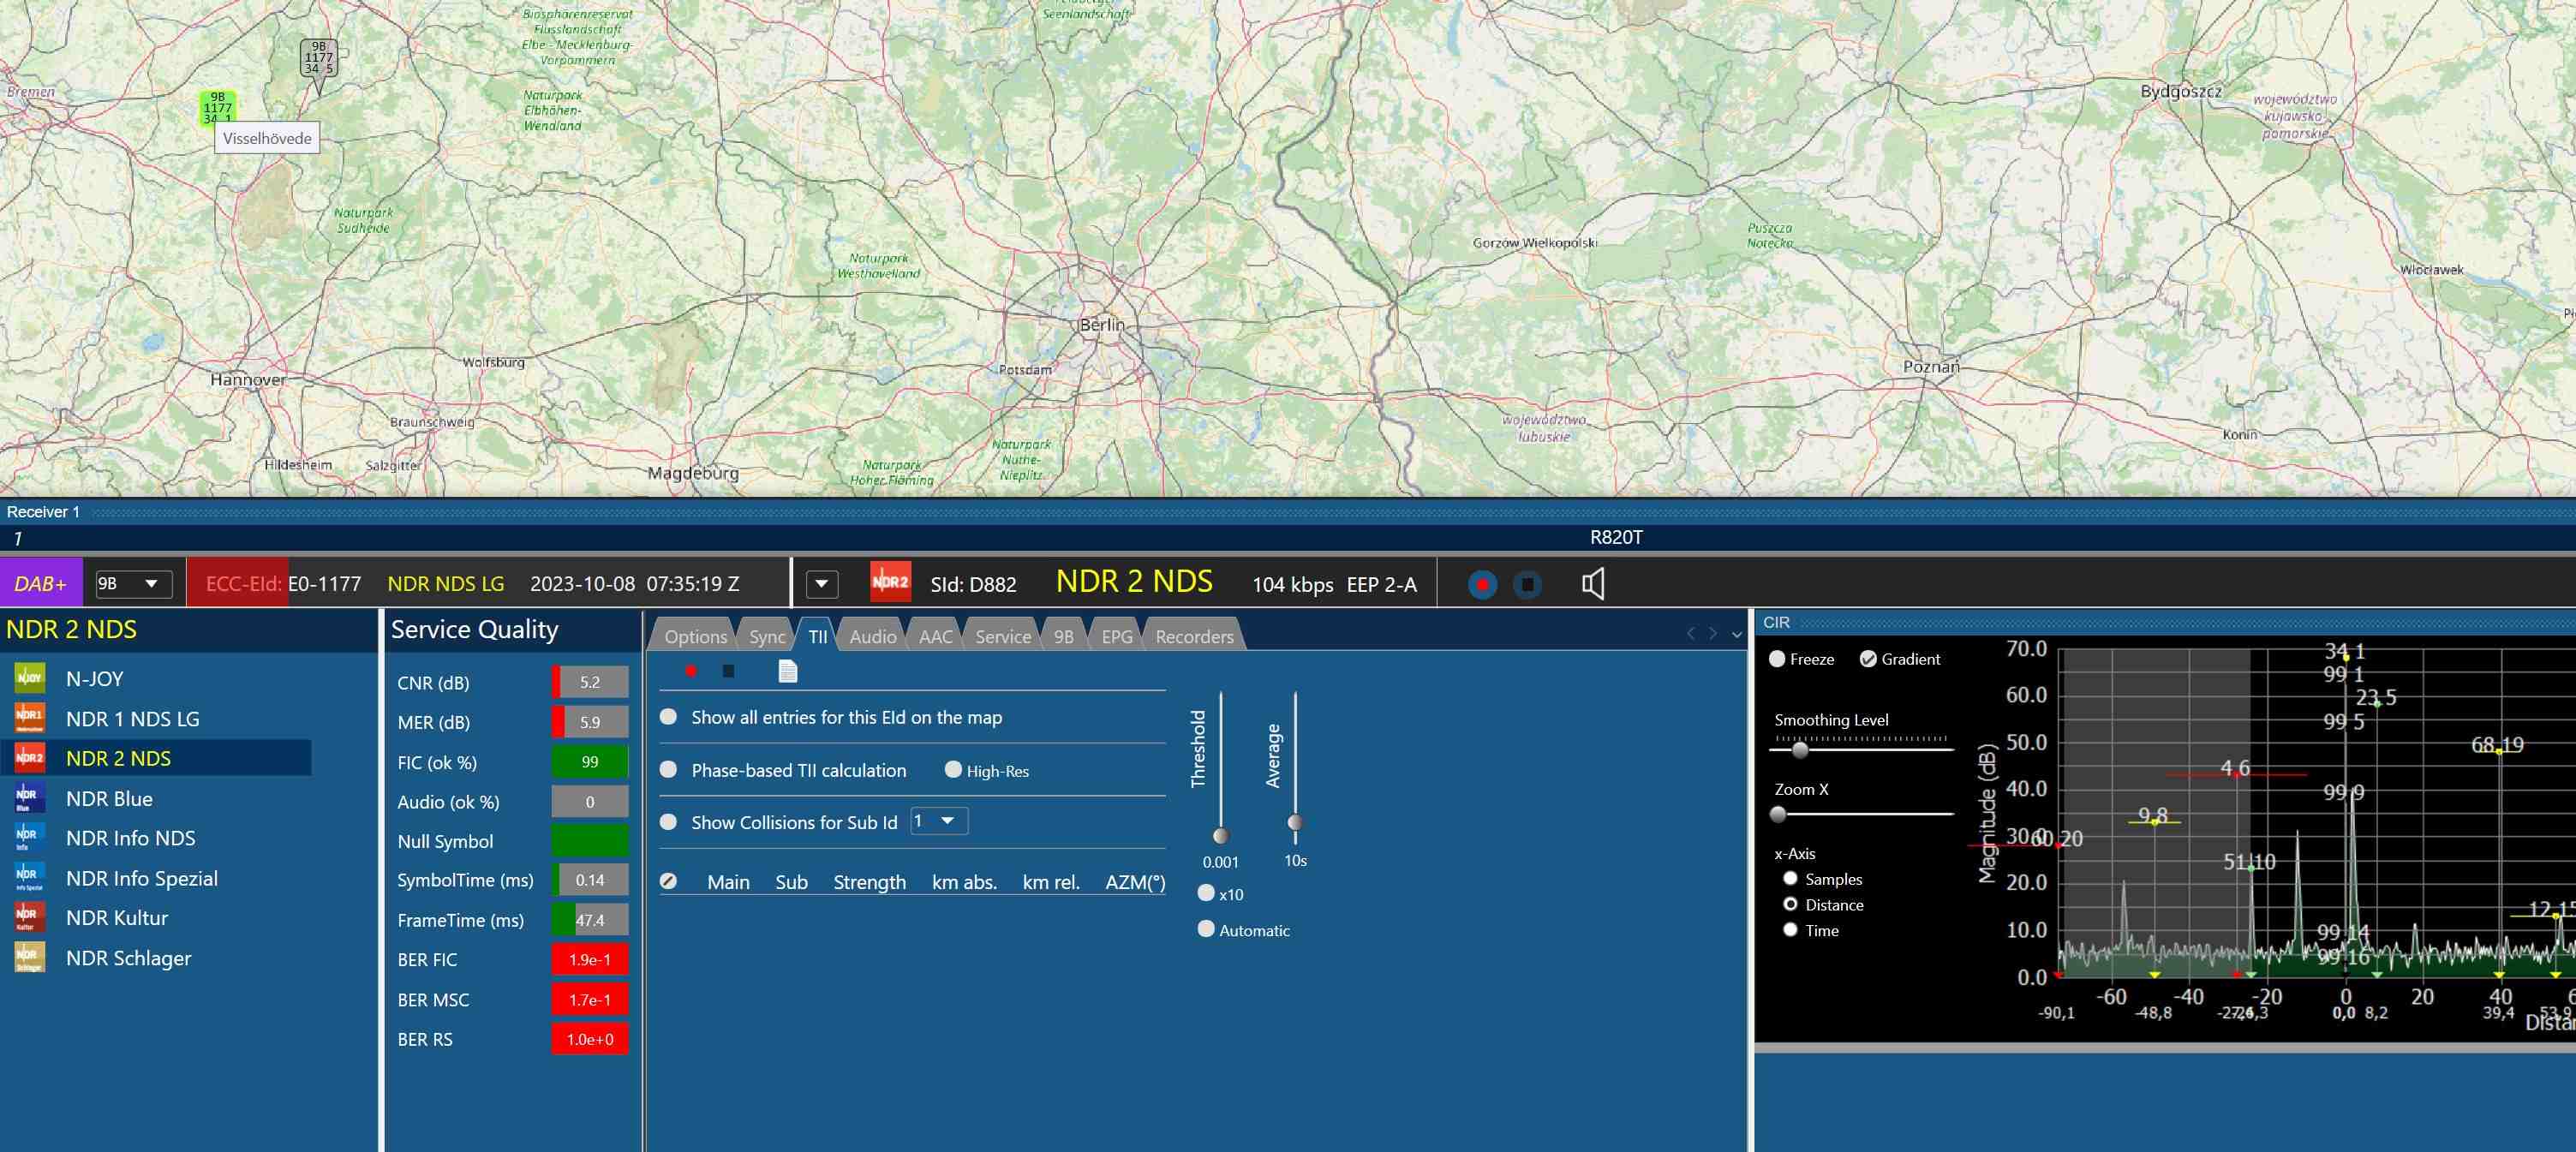Click the NDR Kultur station logo icon
This screenshot has width=2576, height=1152.
29,918
